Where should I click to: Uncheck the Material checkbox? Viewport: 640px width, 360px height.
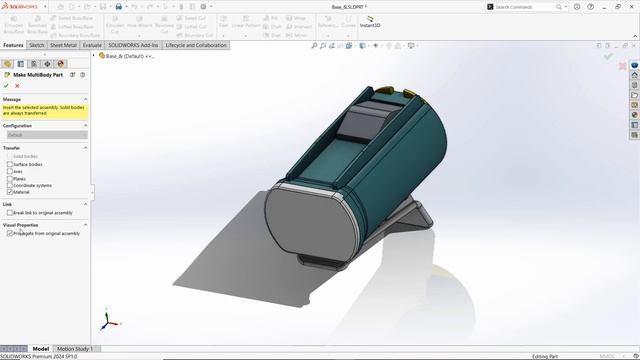9,192
